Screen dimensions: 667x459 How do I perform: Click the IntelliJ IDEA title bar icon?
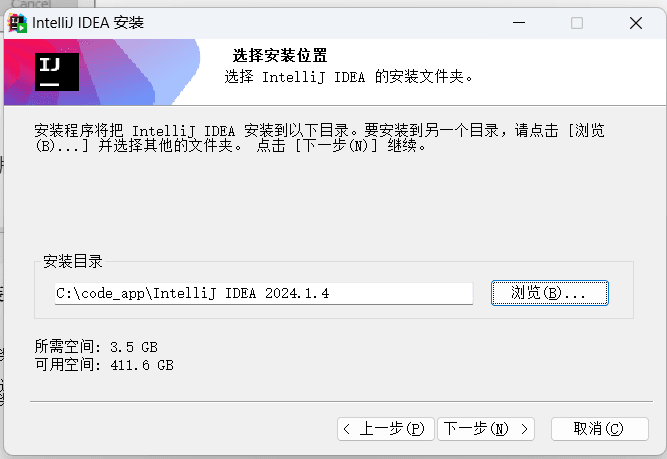pyautogui.click(x=18, y=23)
